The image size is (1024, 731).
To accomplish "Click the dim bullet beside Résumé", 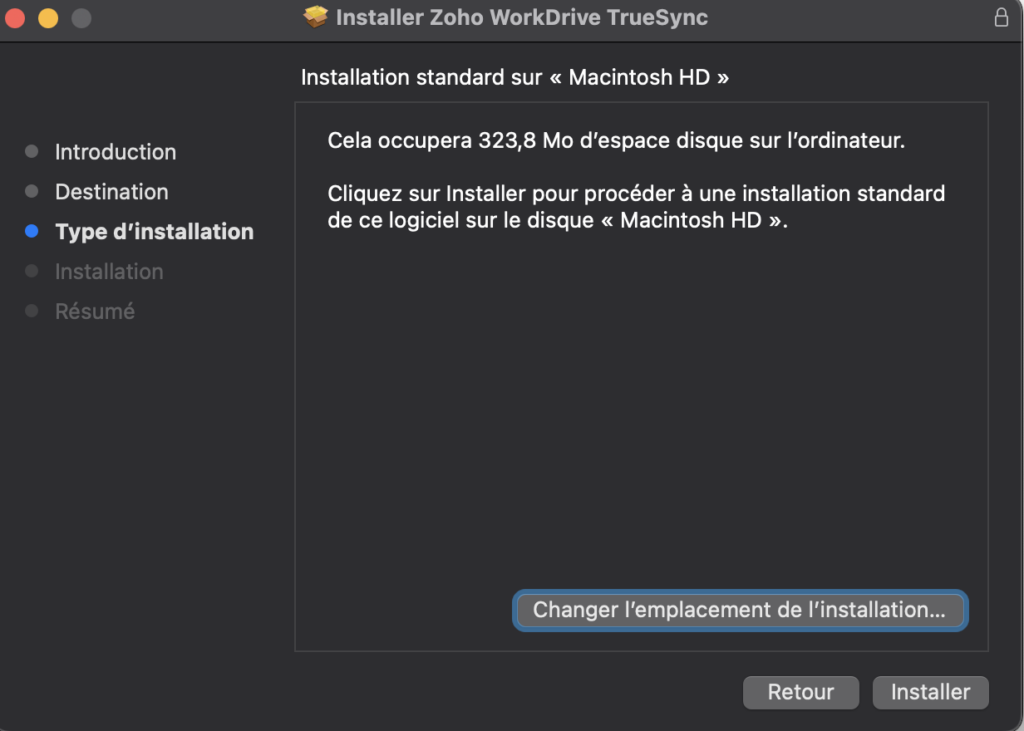I will tap(31, 311).
